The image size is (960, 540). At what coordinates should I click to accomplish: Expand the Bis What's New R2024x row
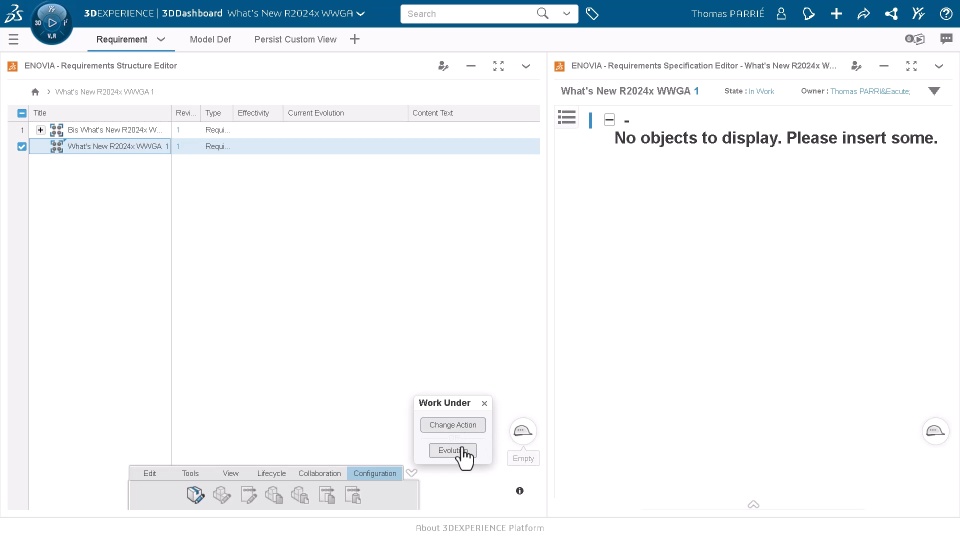click(x=40, y=130)
